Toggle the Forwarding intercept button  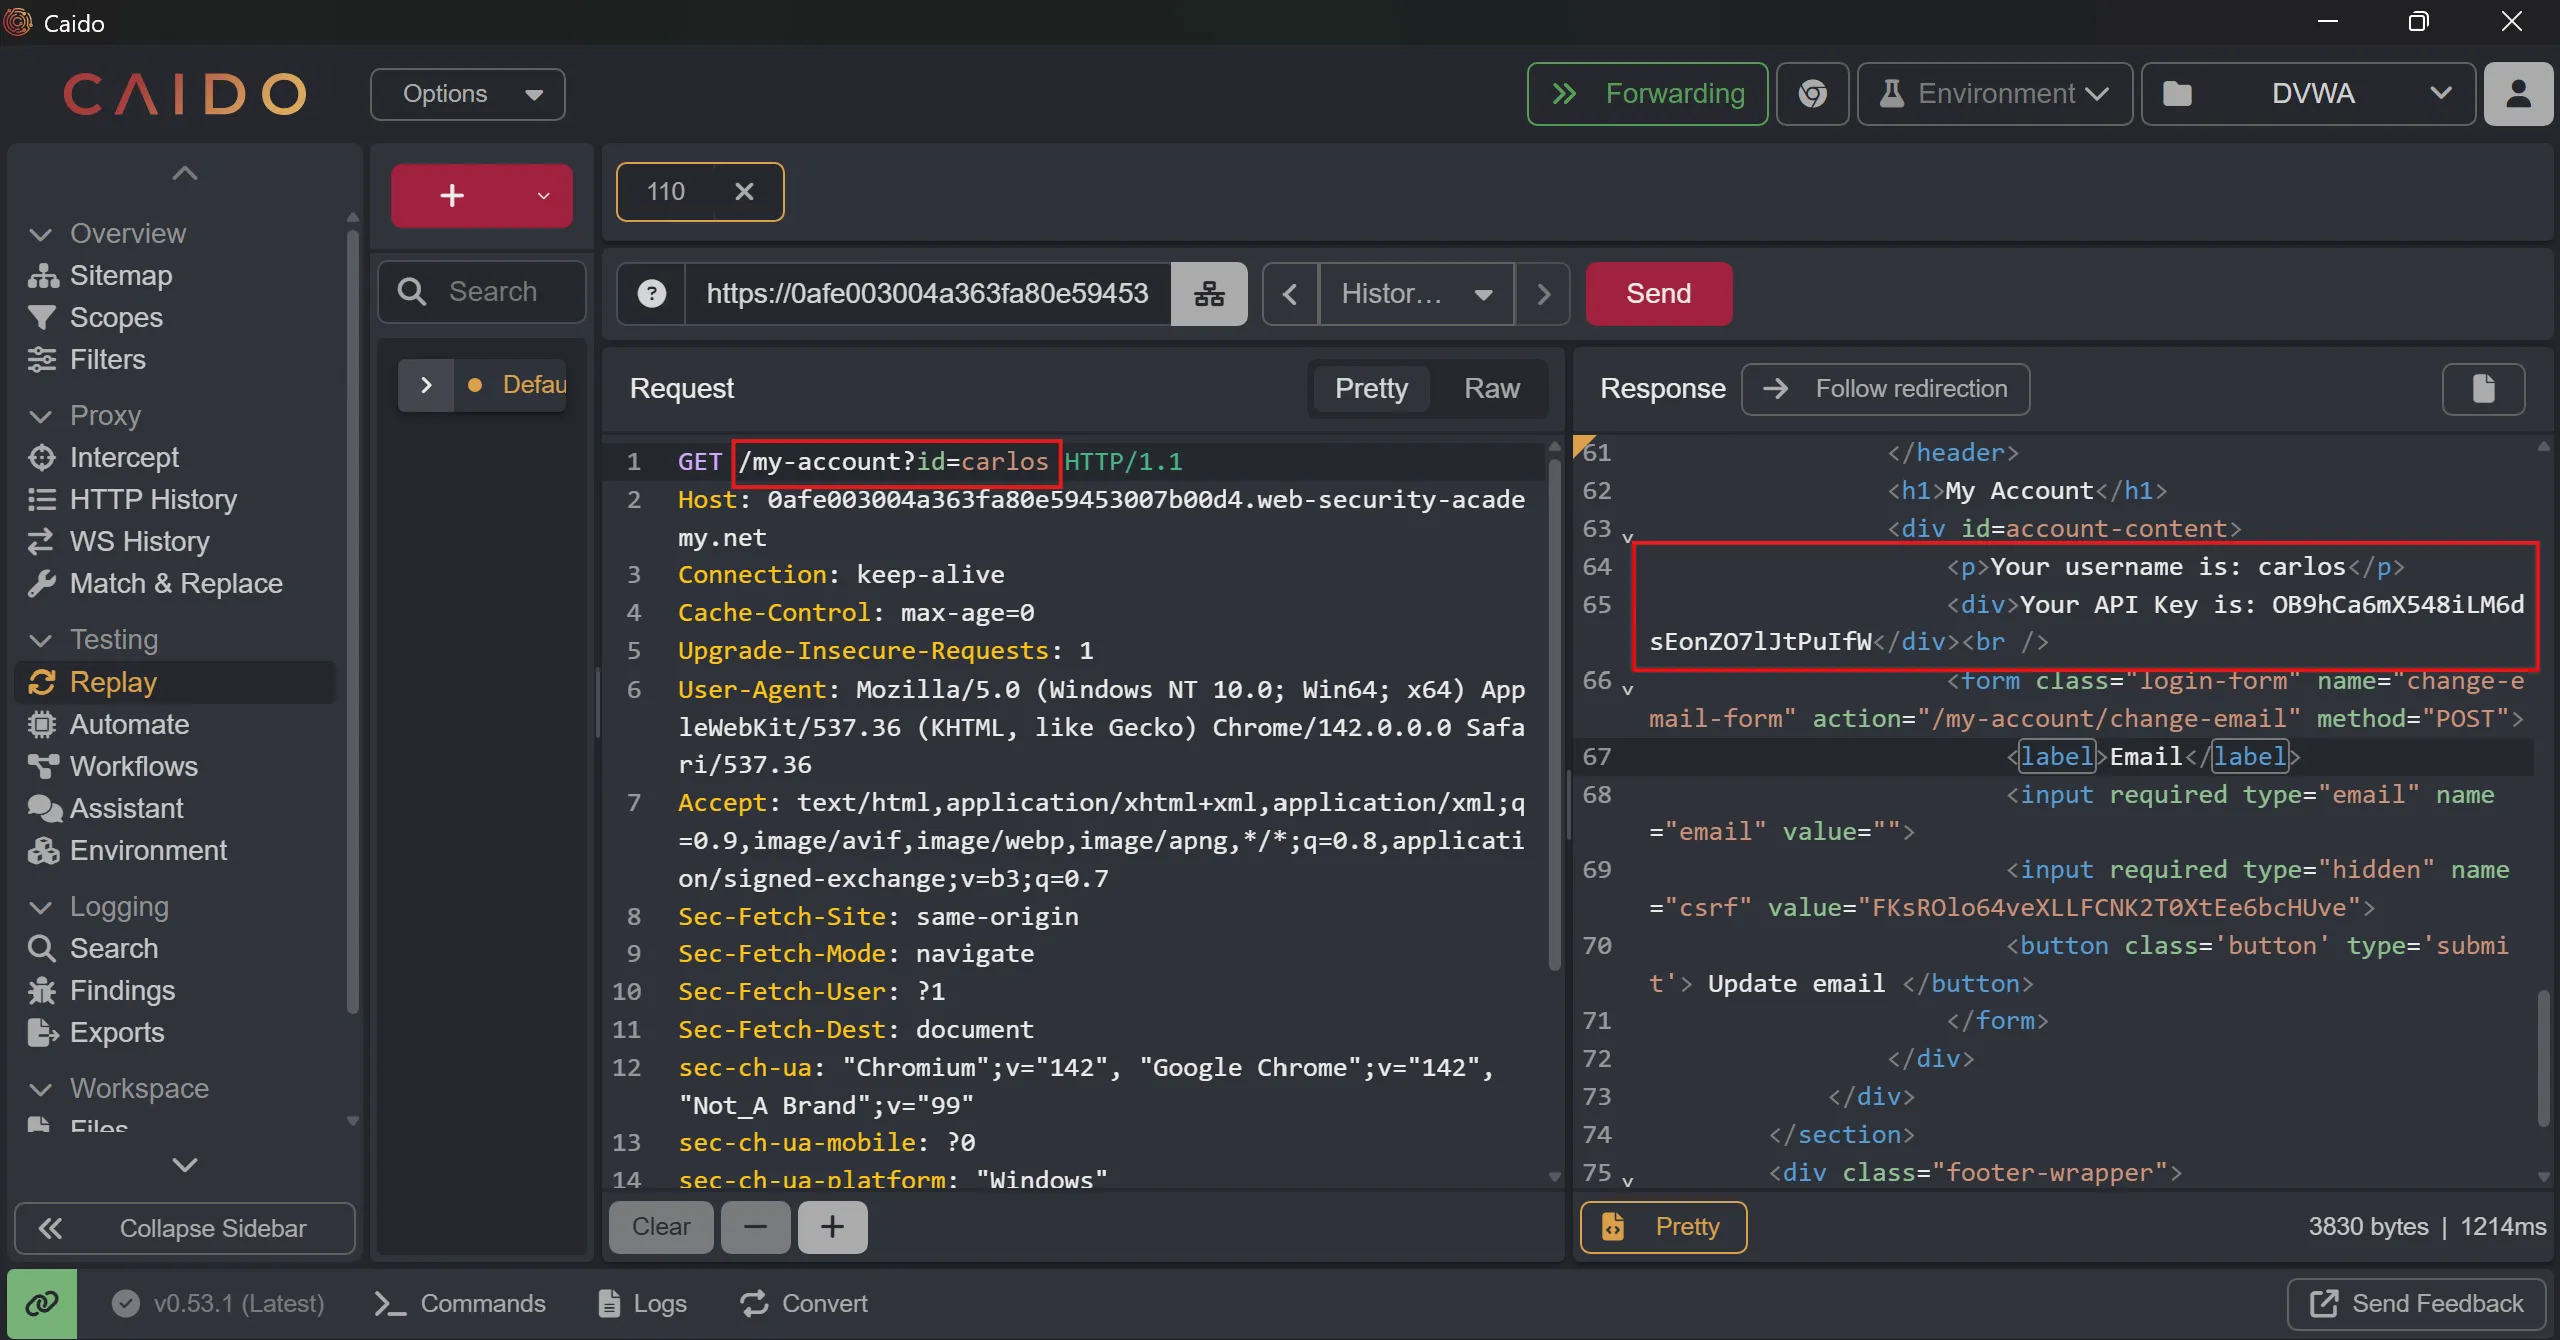[1647, 94]
